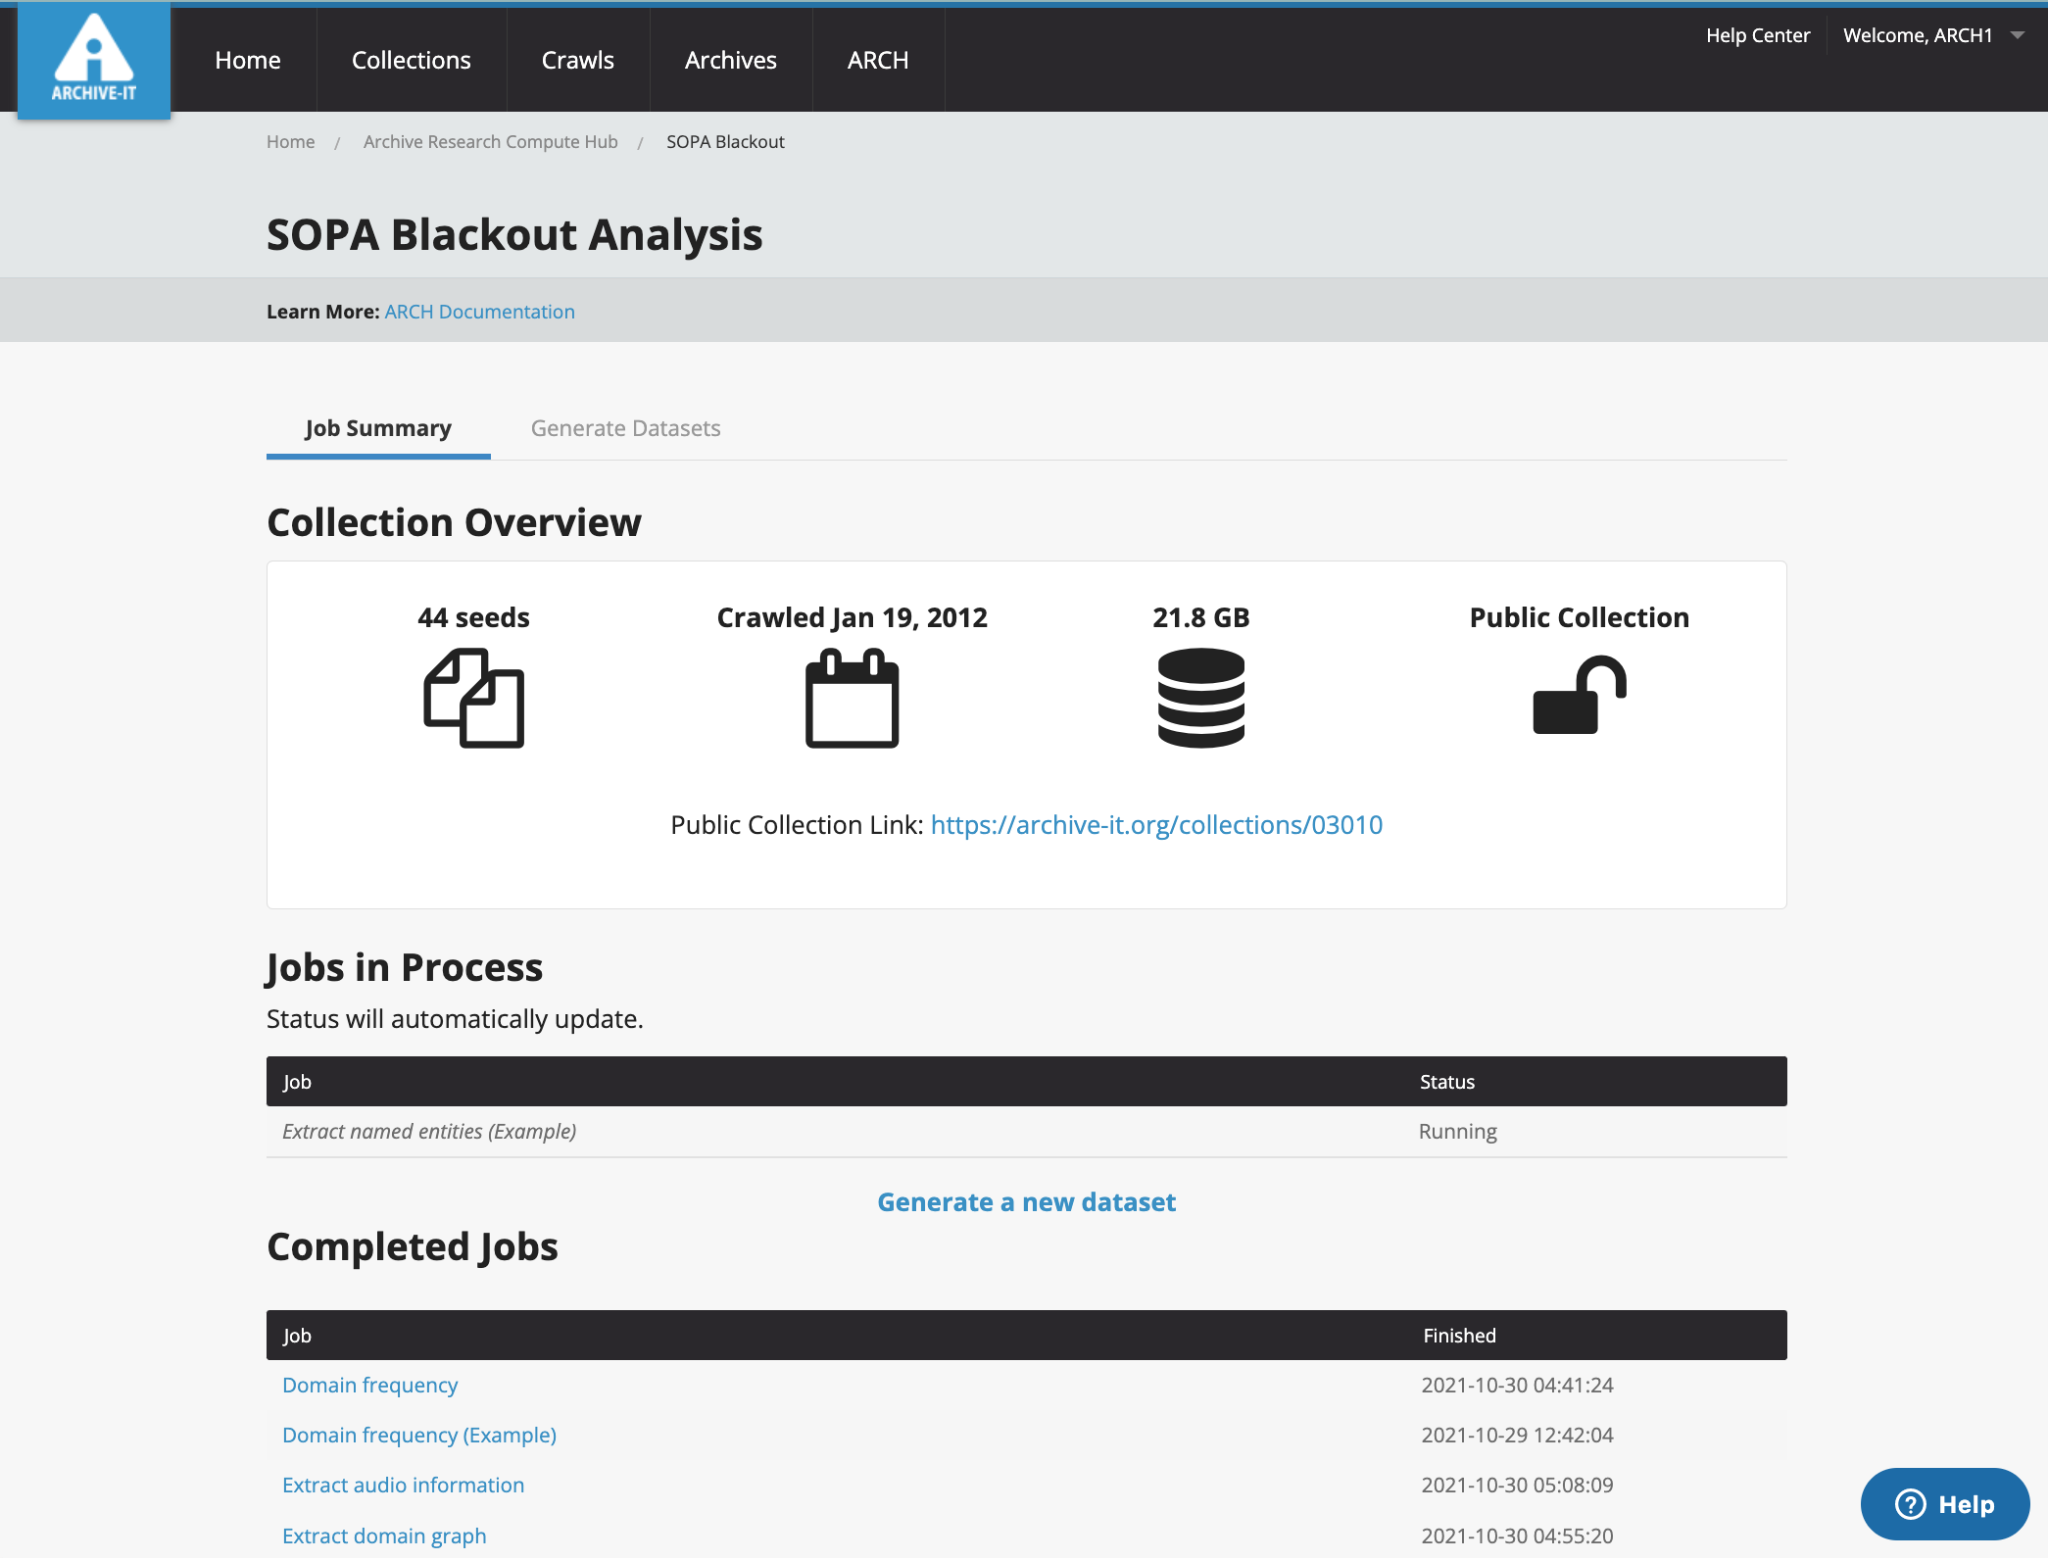Open the Extract audio information job

[403, 1484]
